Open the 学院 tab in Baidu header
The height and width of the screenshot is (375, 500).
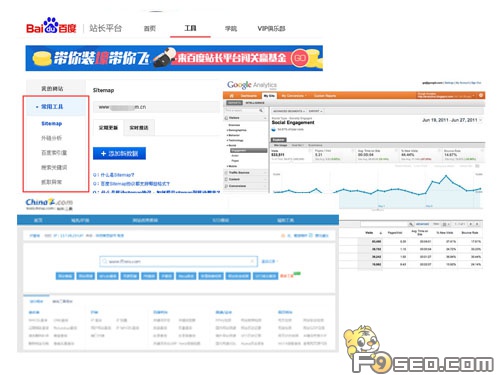[231, 28]
